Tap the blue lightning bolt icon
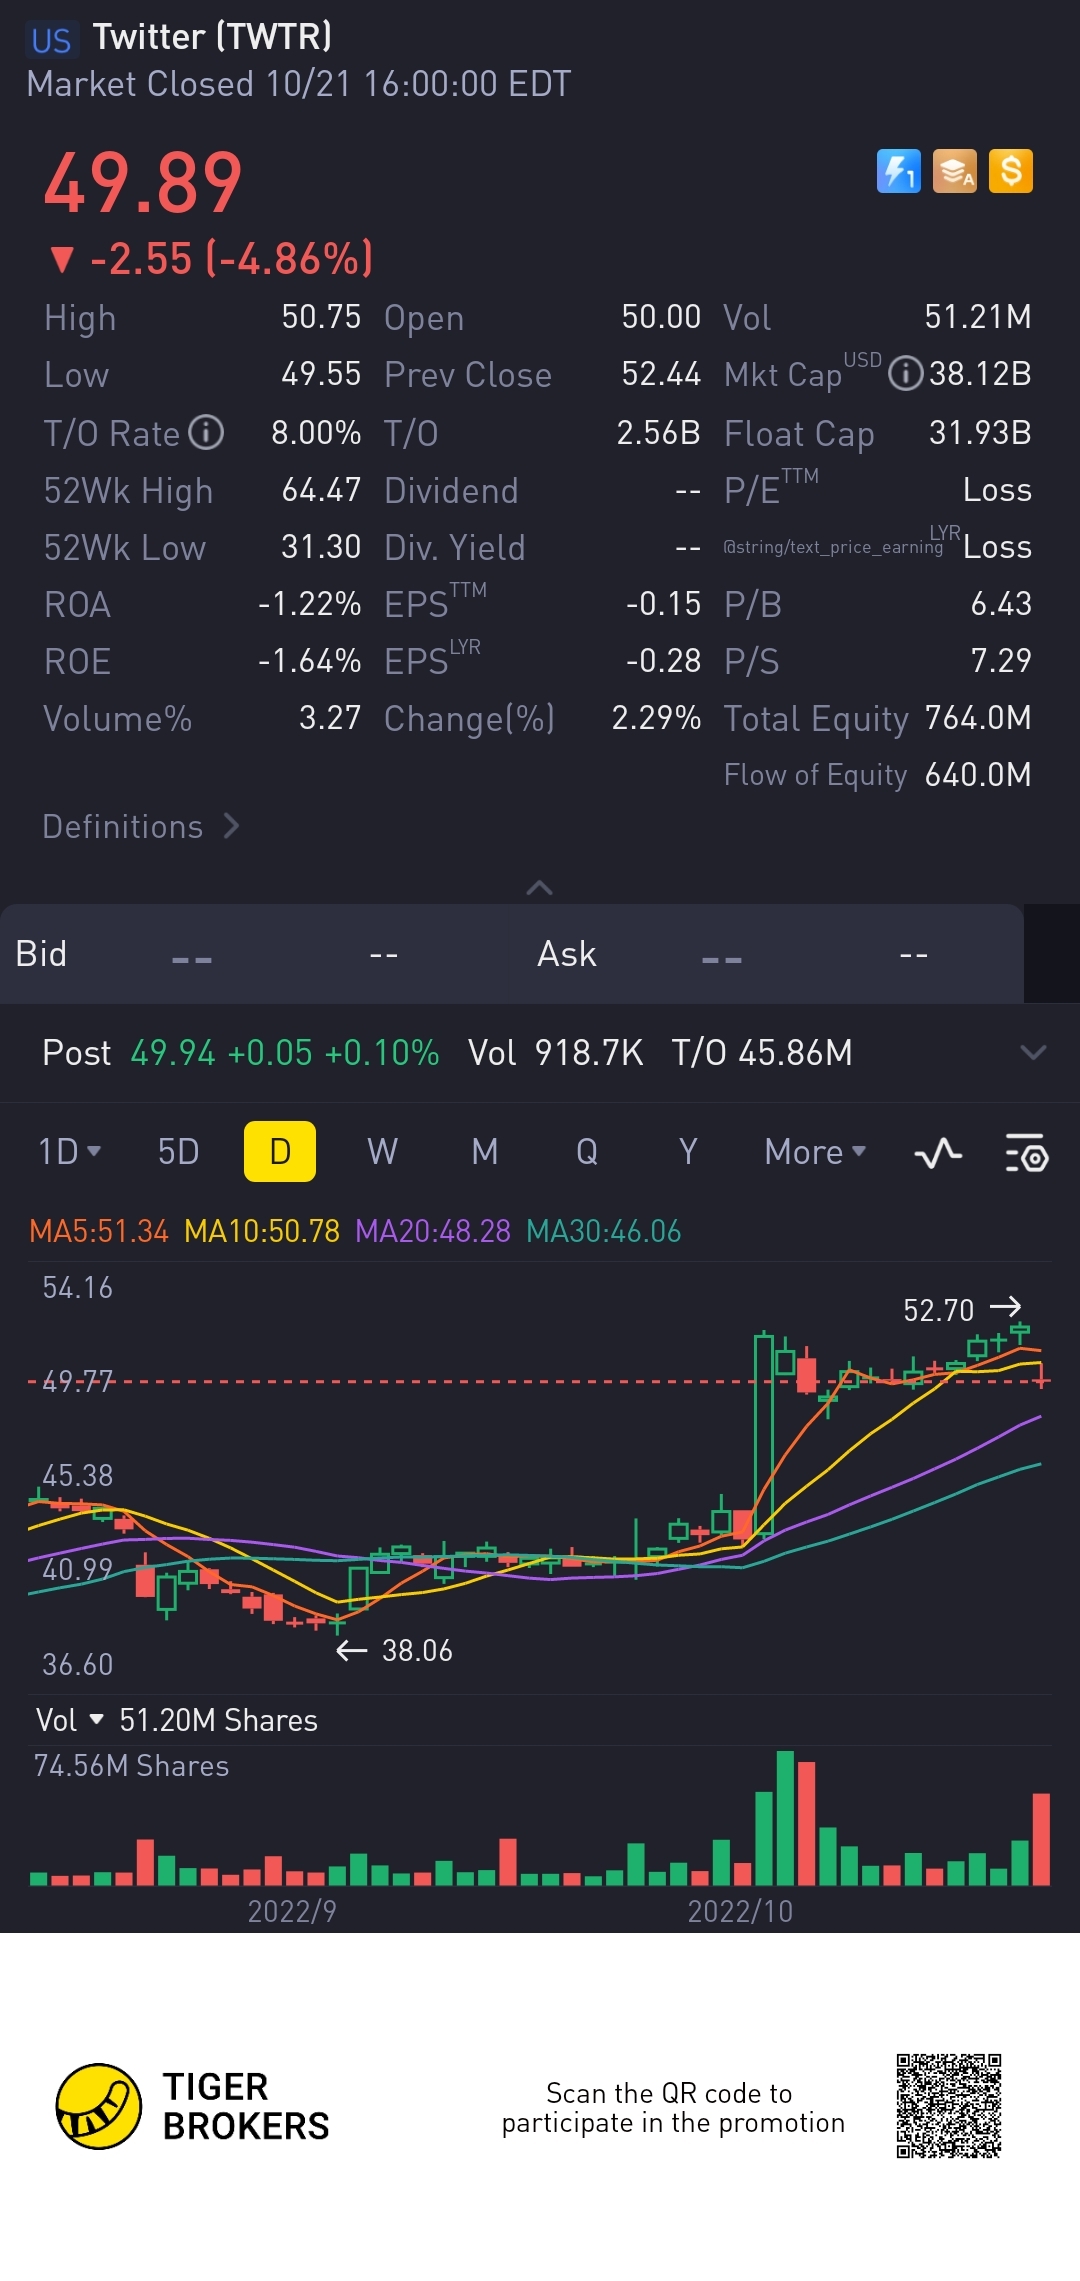The height and width of the screenshot is (2281, 1080). [x=898, y=171]
